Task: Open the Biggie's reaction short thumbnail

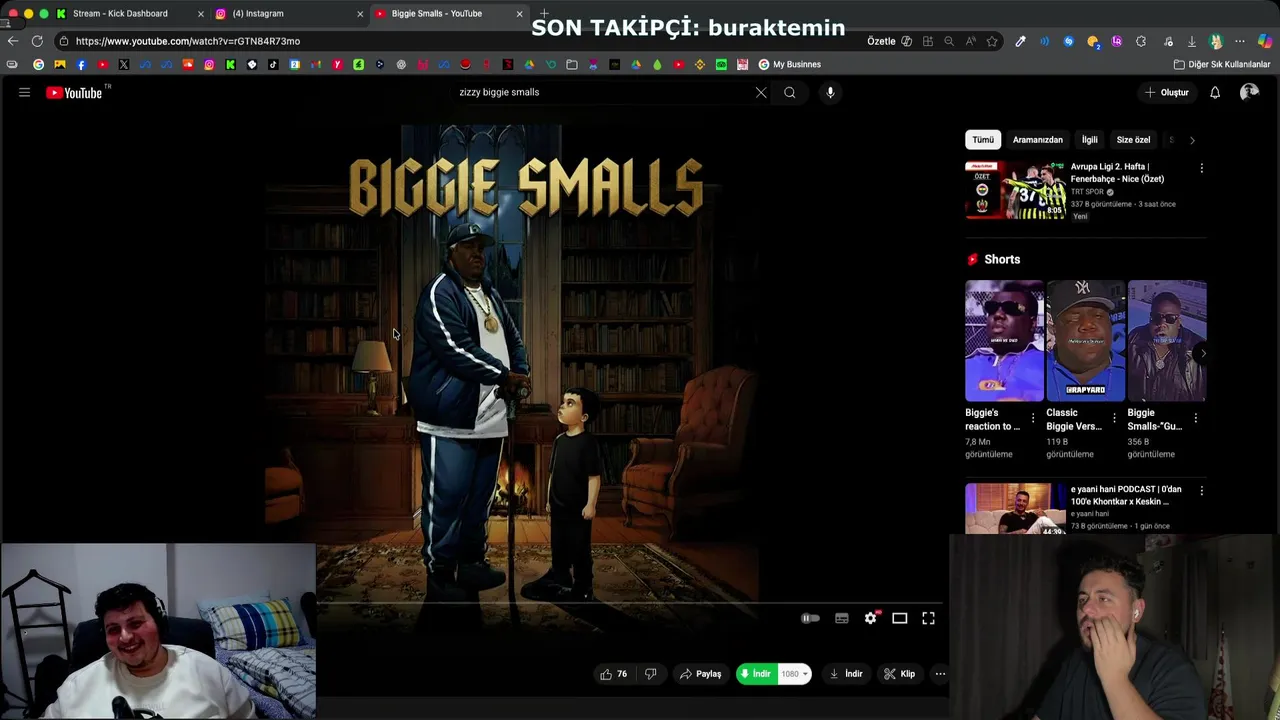Action: click(1004, 340)
